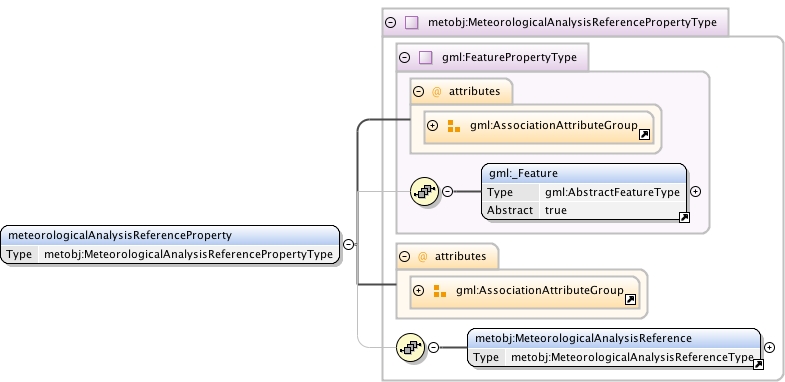The image size is (785, 382).
Task: Click attribute group icon in gml:FeaturePropertyType
Action: (x=454, y=126)
